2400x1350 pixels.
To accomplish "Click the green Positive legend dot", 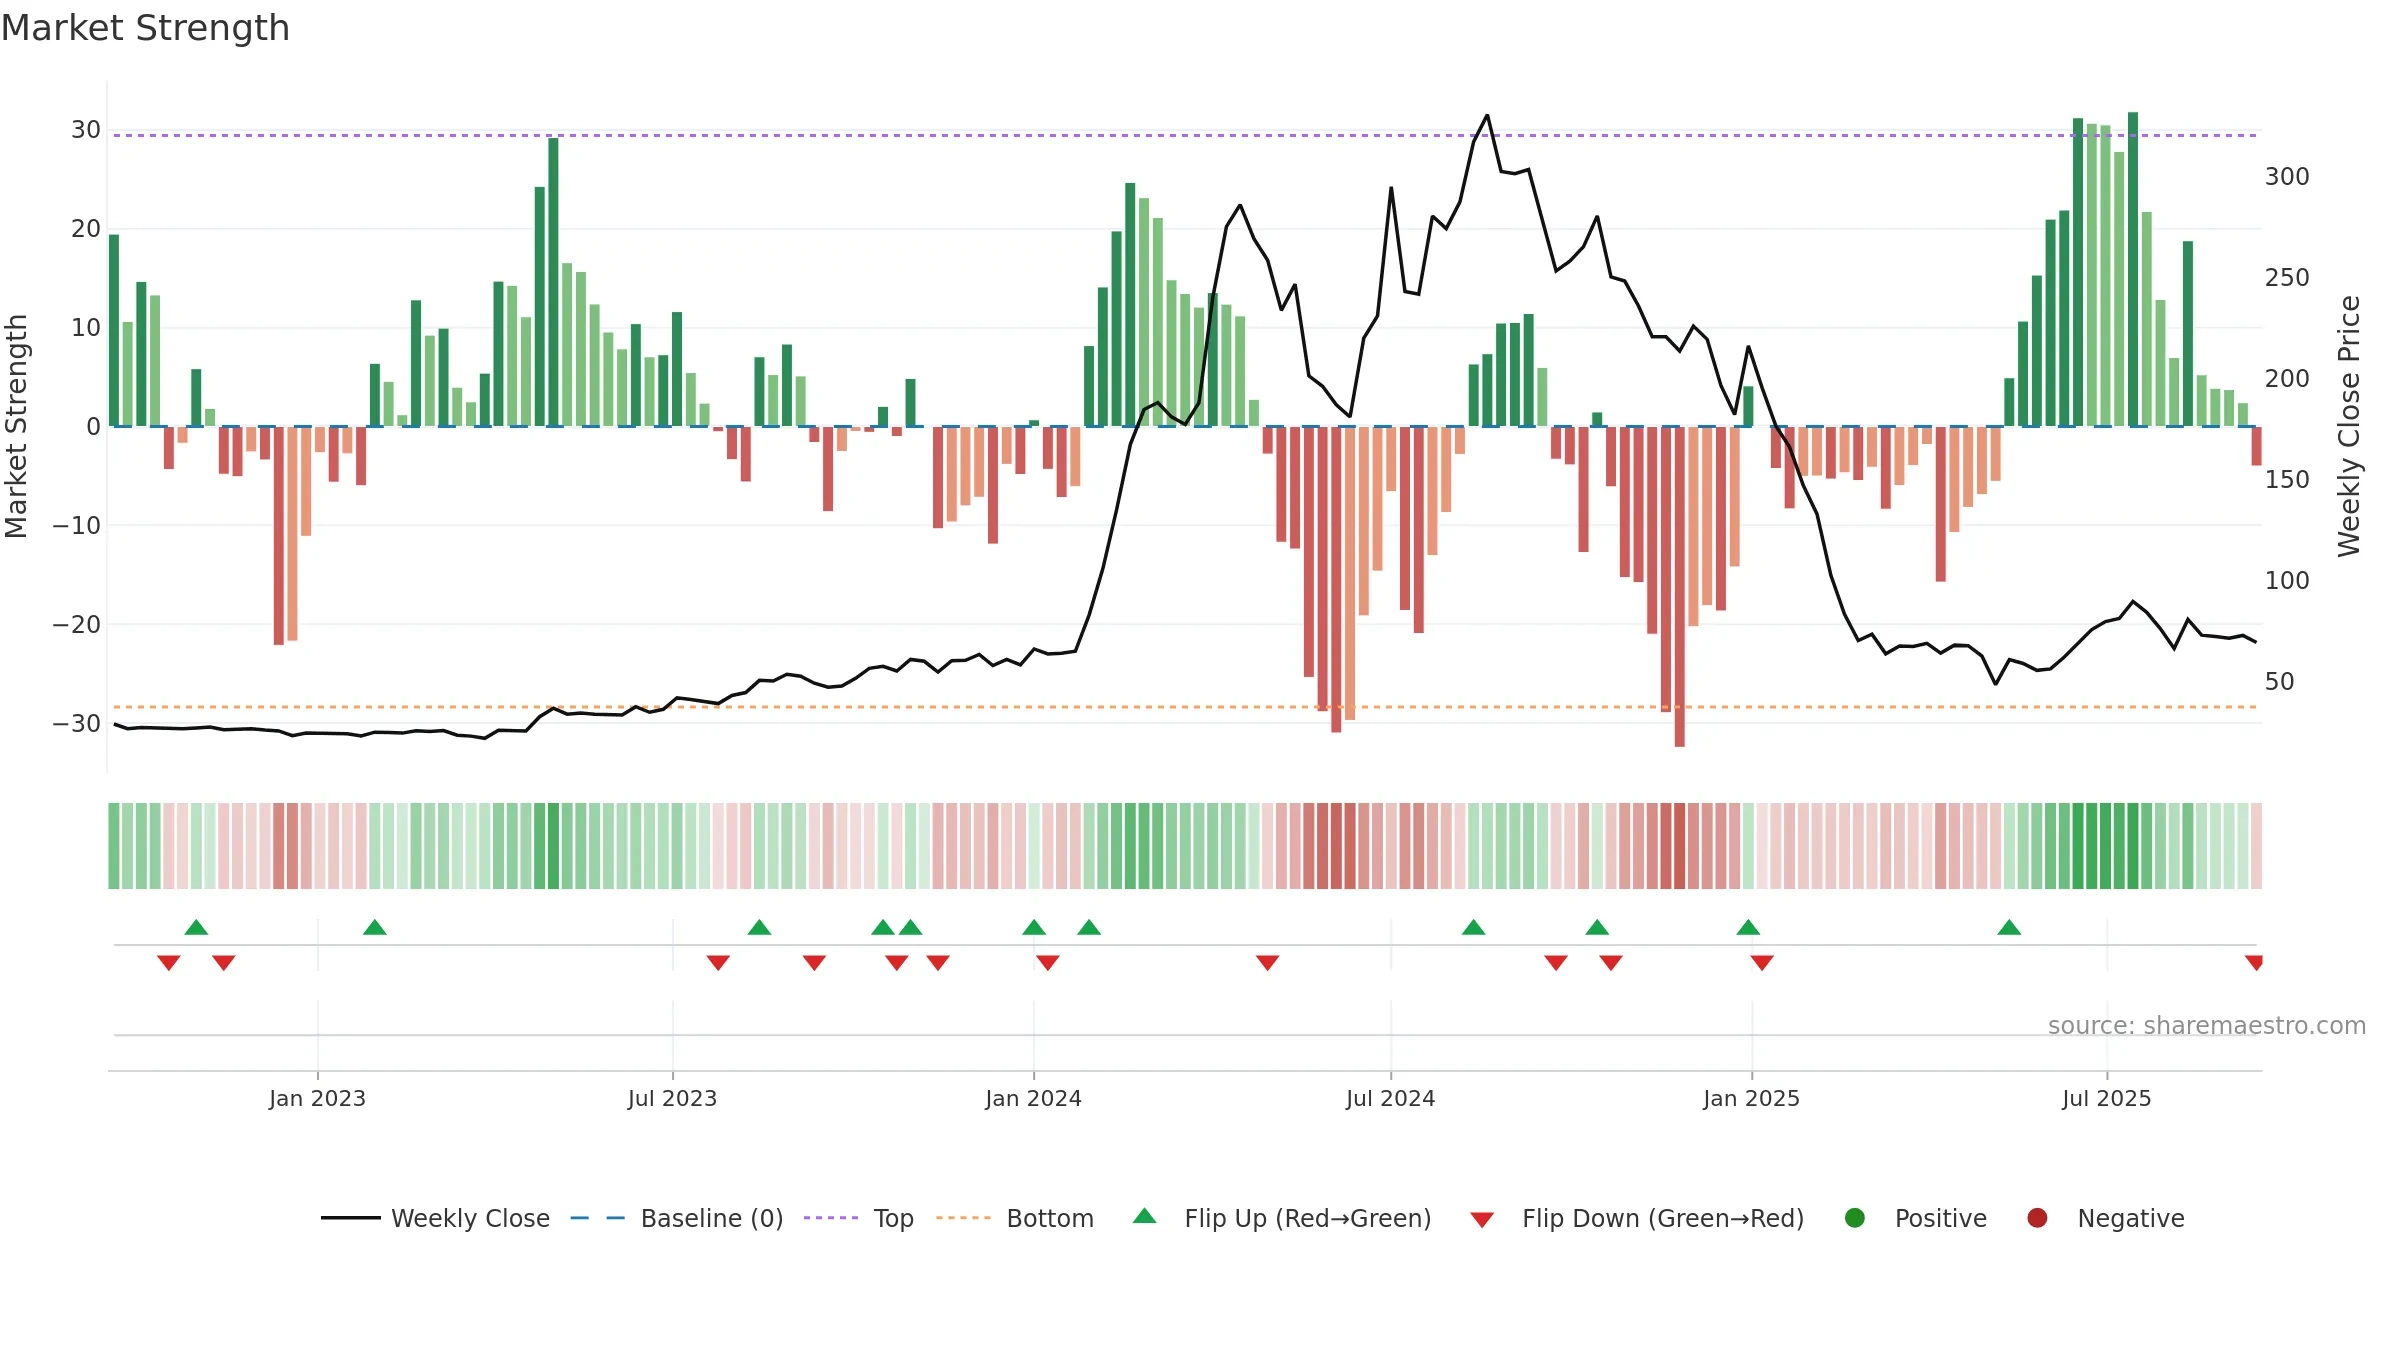I will pyautogui.click(x=1855, y=1218).
